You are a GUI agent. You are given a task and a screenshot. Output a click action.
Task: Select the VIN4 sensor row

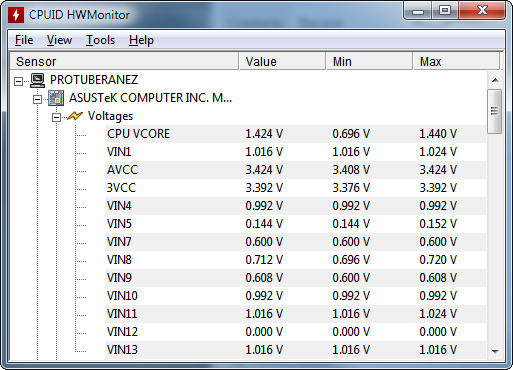295,206
